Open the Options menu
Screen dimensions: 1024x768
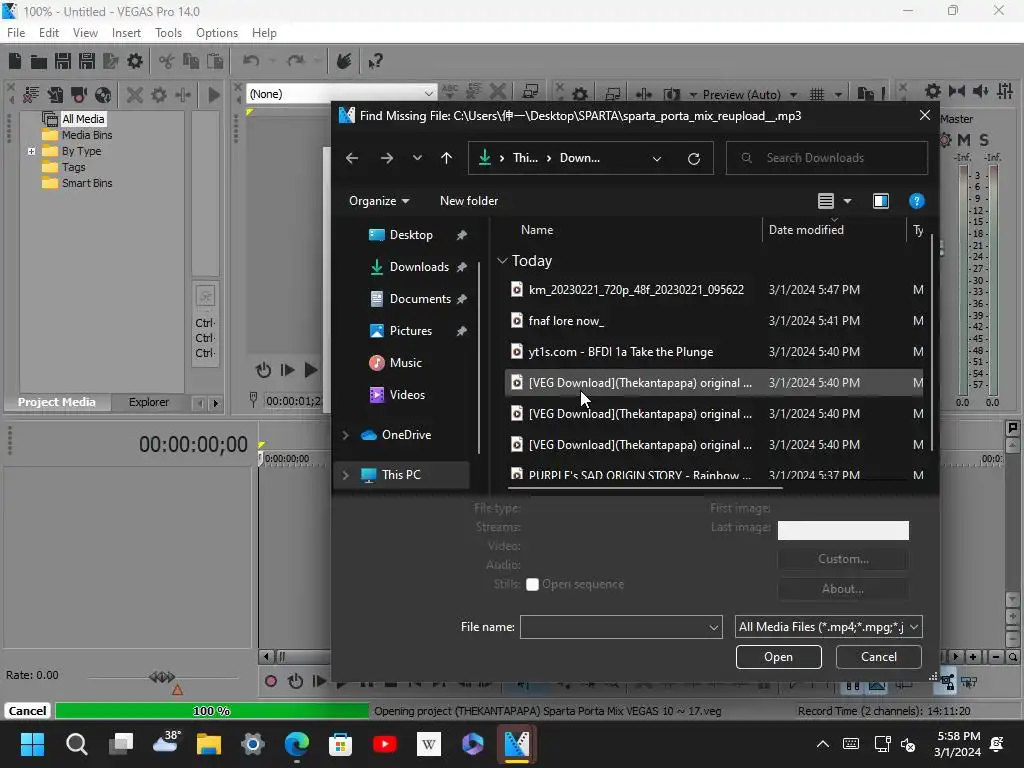pos(217,33)
